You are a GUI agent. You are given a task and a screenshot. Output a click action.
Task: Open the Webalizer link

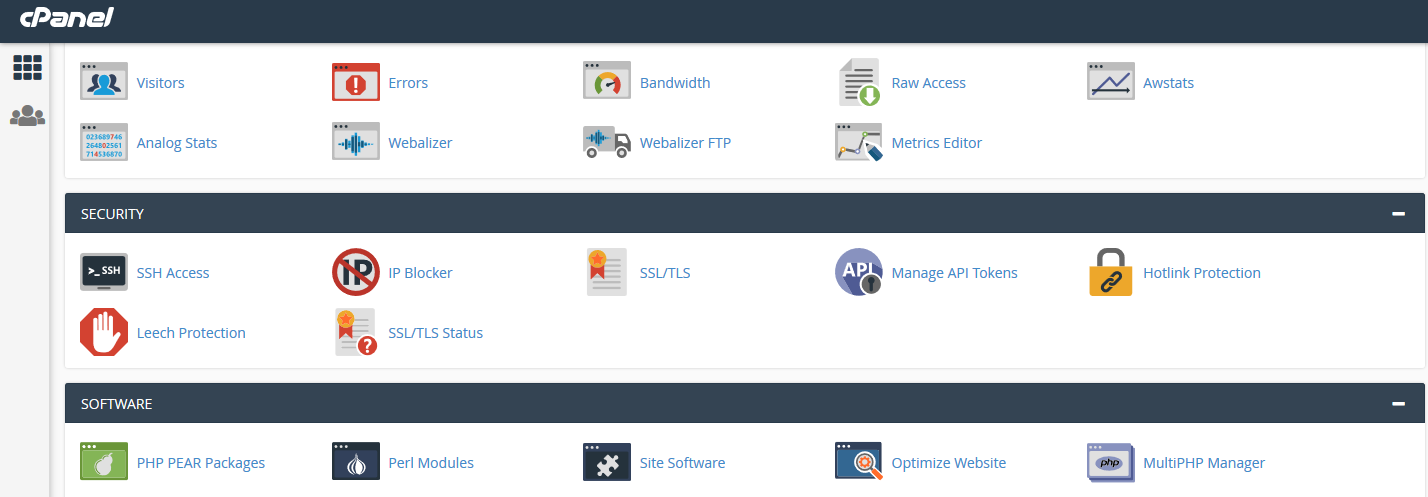tap(420, 143)
